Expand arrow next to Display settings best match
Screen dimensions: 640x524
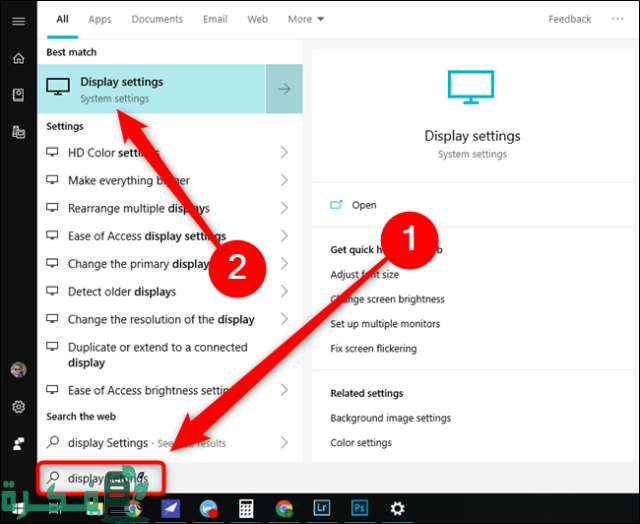click(x=284, y=89)
